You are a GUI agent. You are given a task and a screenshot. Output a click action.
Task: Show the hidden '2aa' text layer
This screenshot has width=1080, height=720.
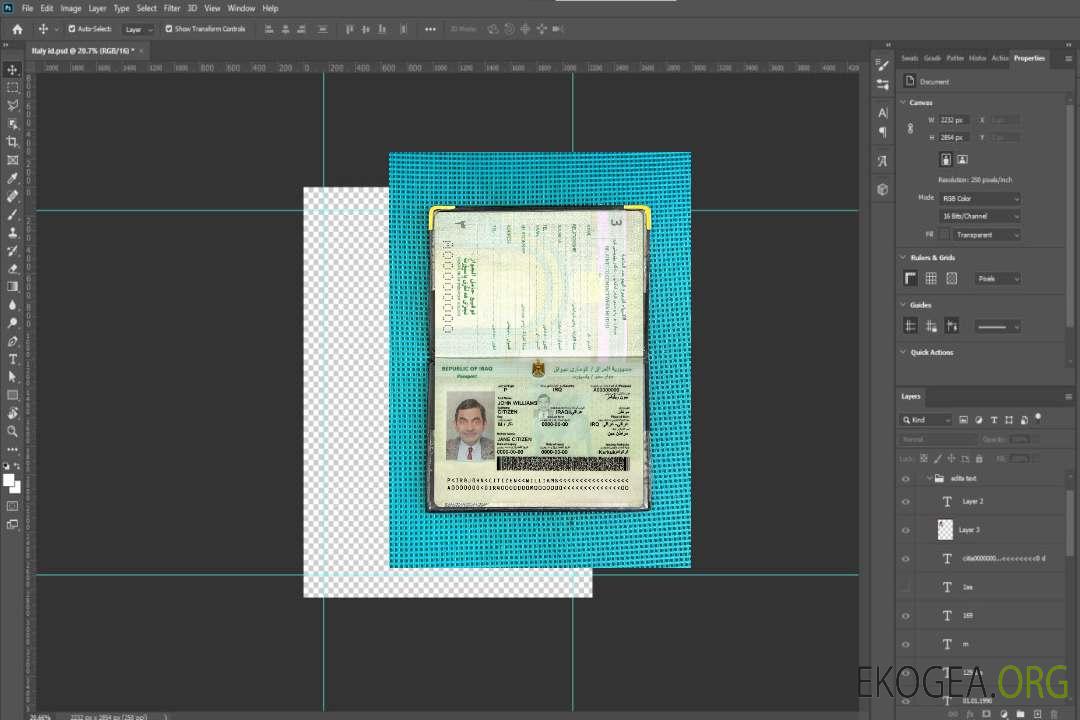[906, 588]
